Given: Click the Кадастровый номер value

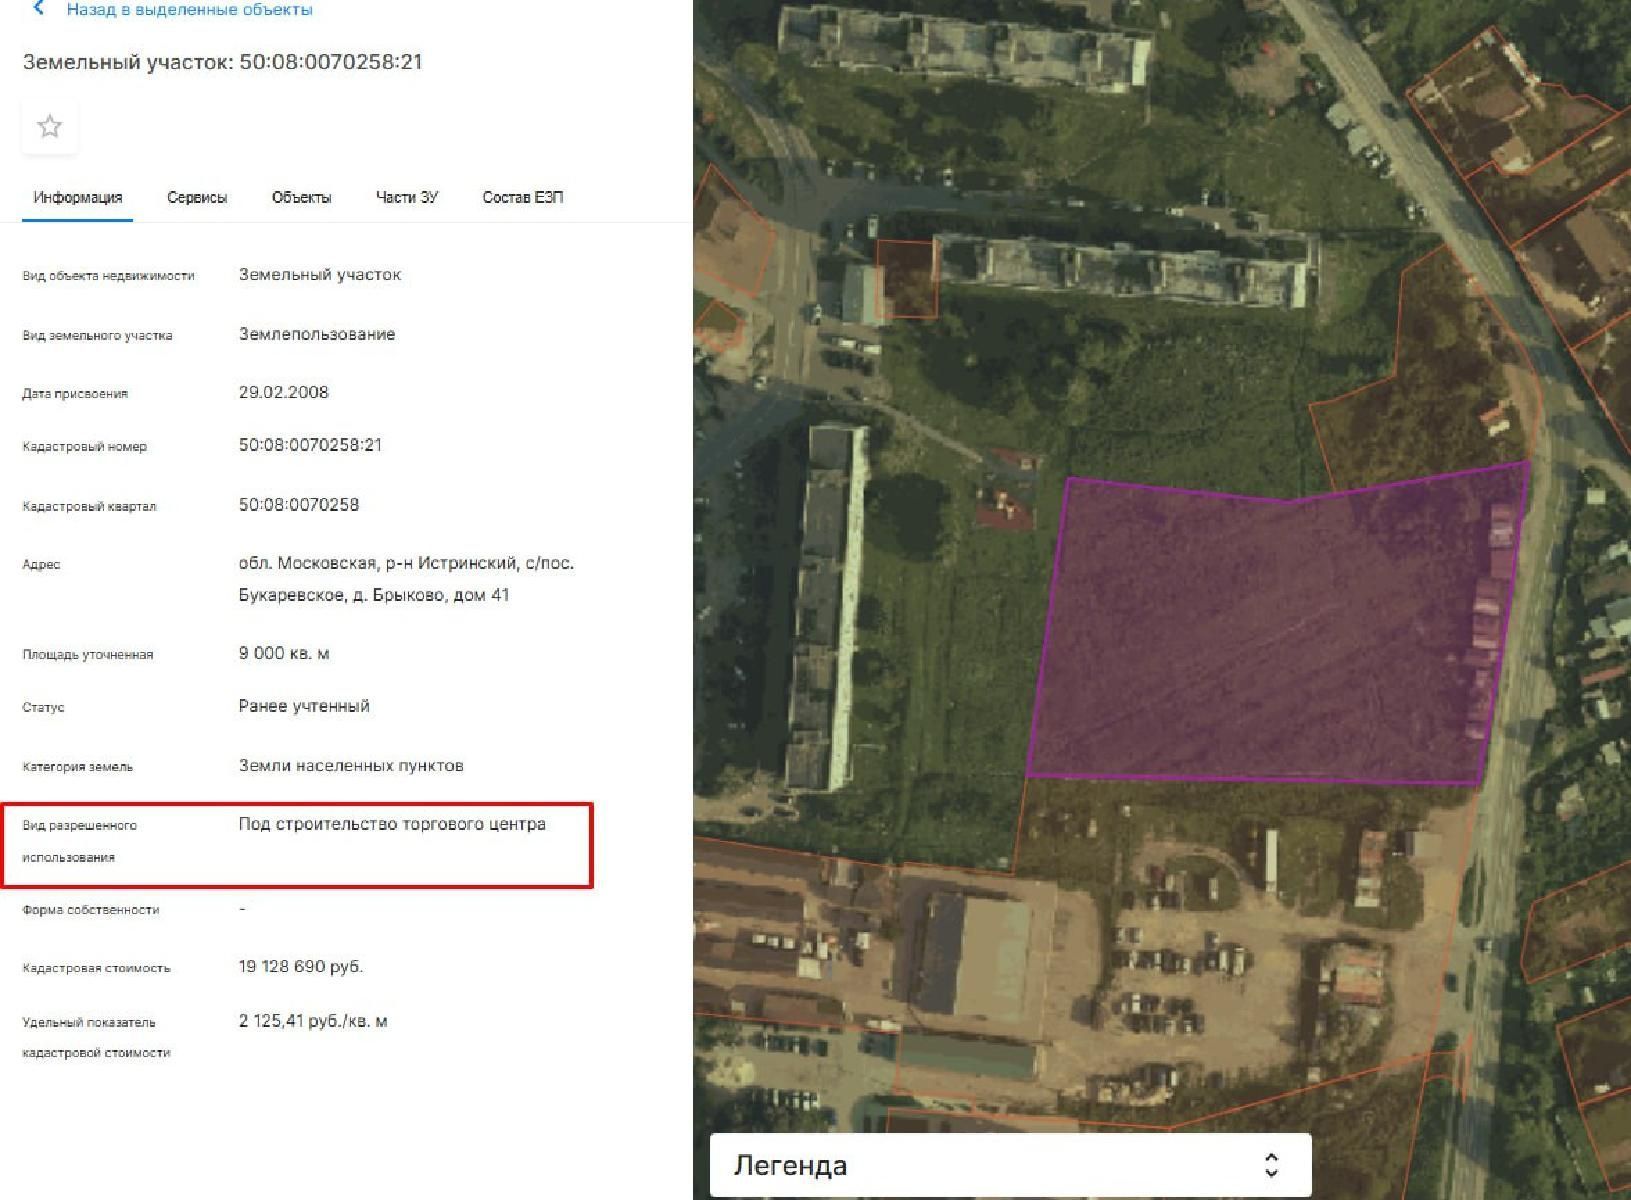Looking at the screenshot, I should click(310, 445).
